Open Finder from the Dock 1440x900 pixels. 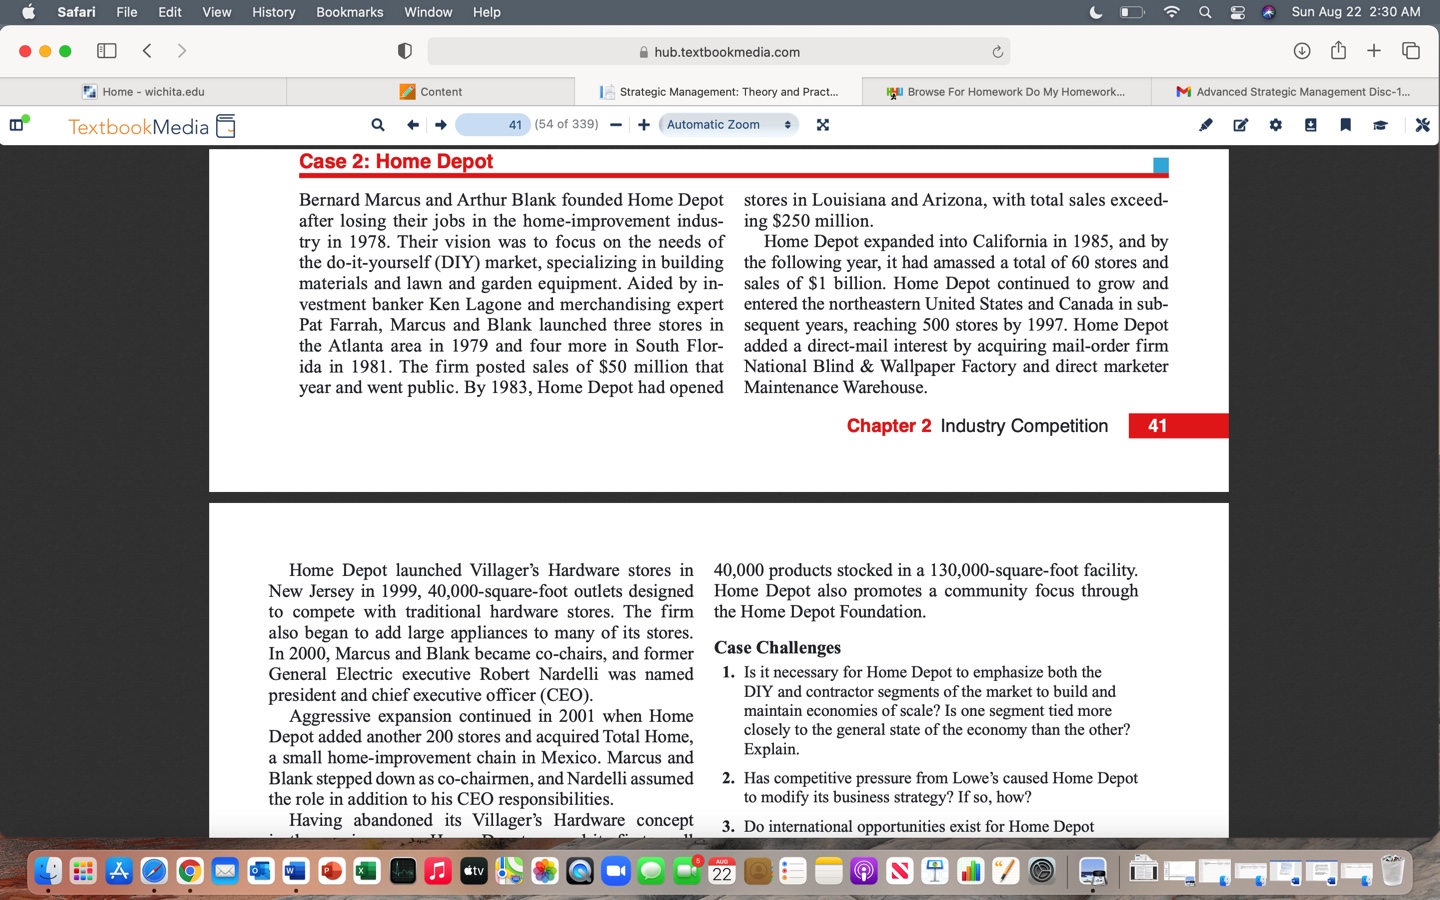(x=48, y=871)
